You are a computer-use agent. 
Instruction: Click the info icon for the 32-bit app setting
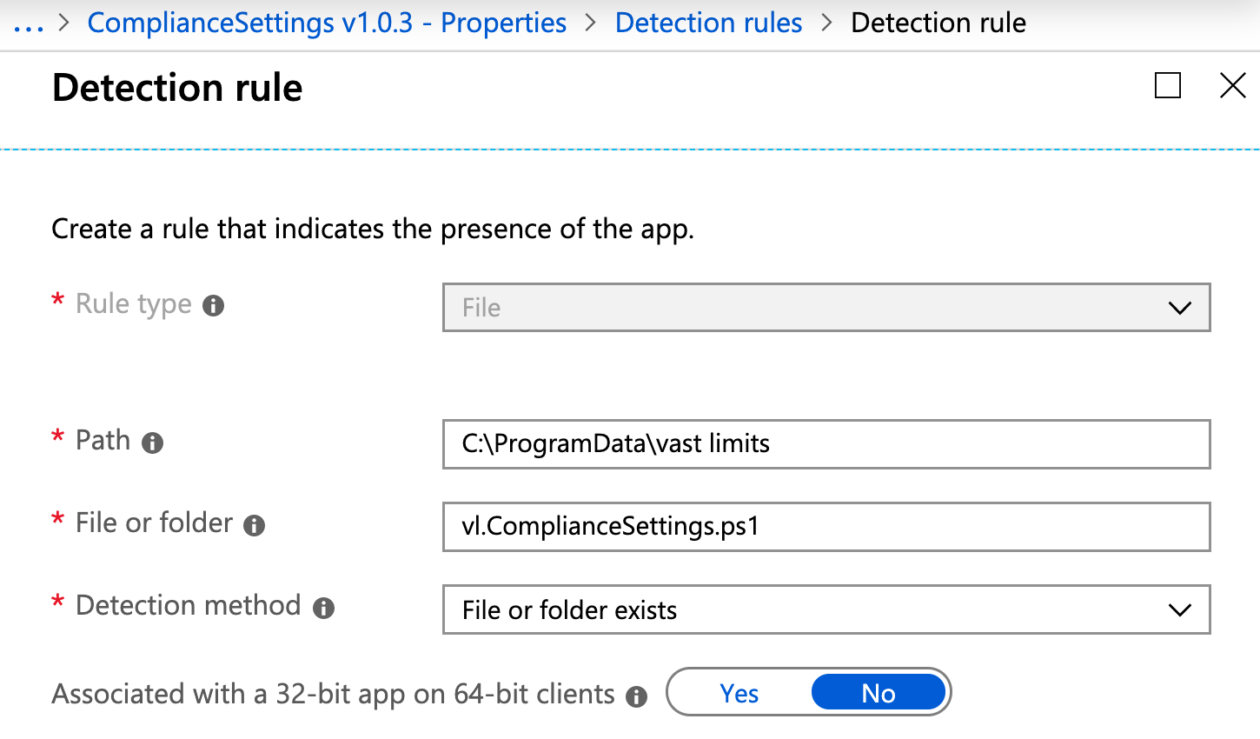pos(636,695)
